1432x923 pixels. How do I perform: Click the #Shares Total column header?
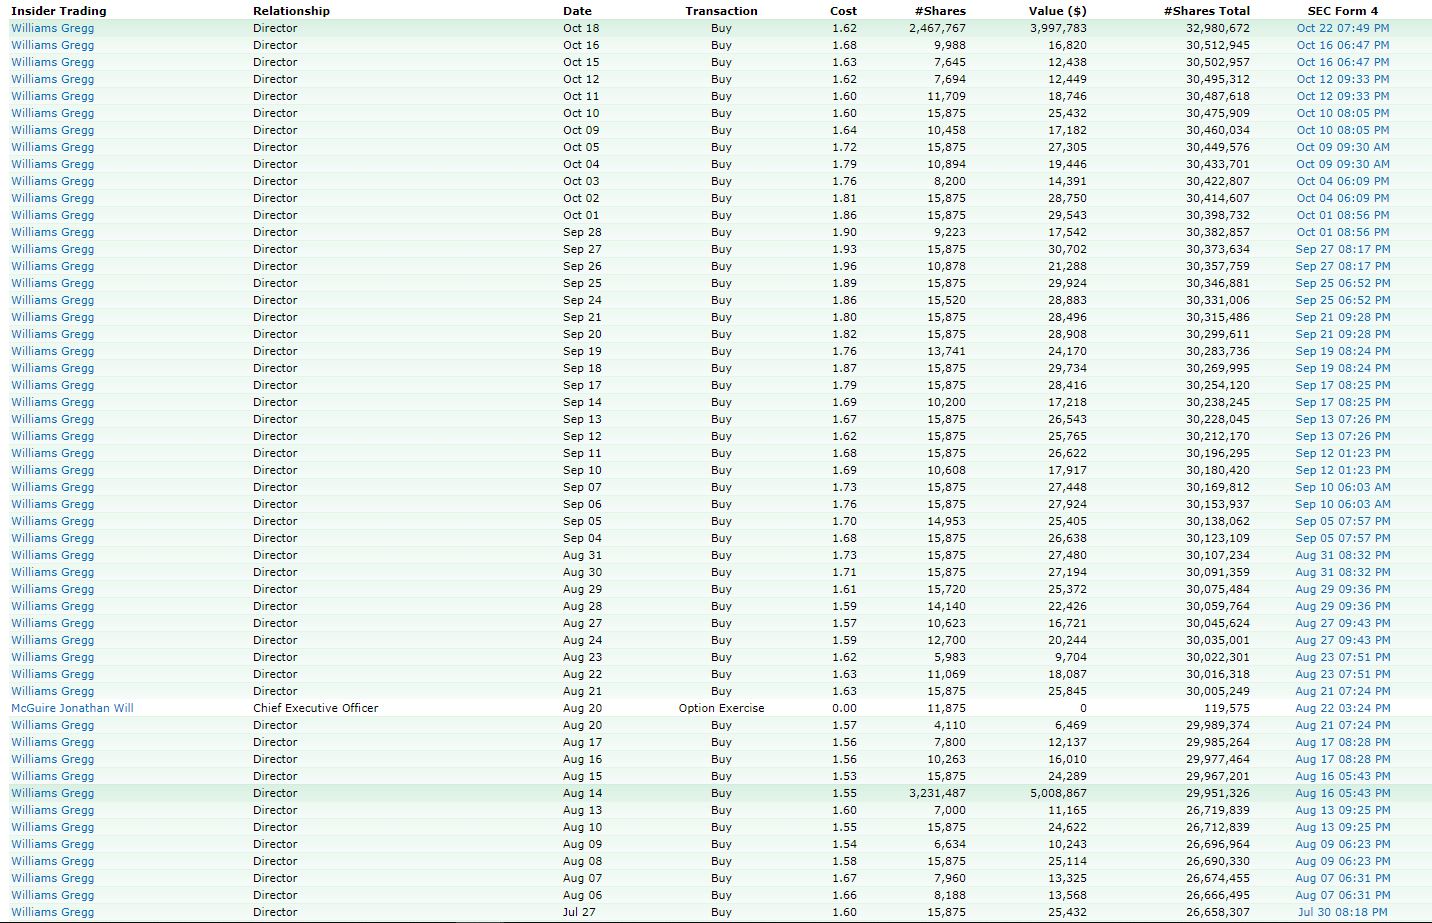coord(1207,11)
